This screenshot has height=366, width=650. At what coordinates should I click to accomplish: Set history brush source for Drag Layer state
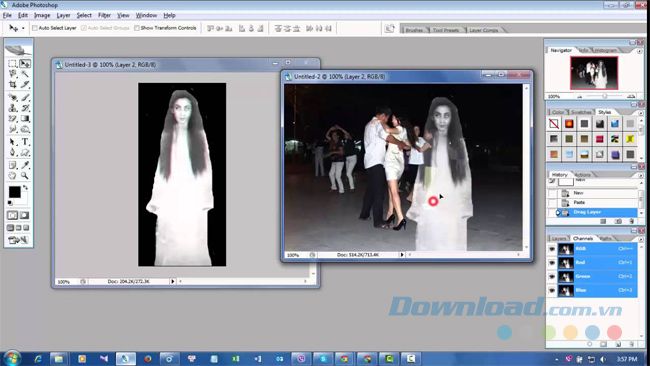pyautogui.click(x=552, y=212)
